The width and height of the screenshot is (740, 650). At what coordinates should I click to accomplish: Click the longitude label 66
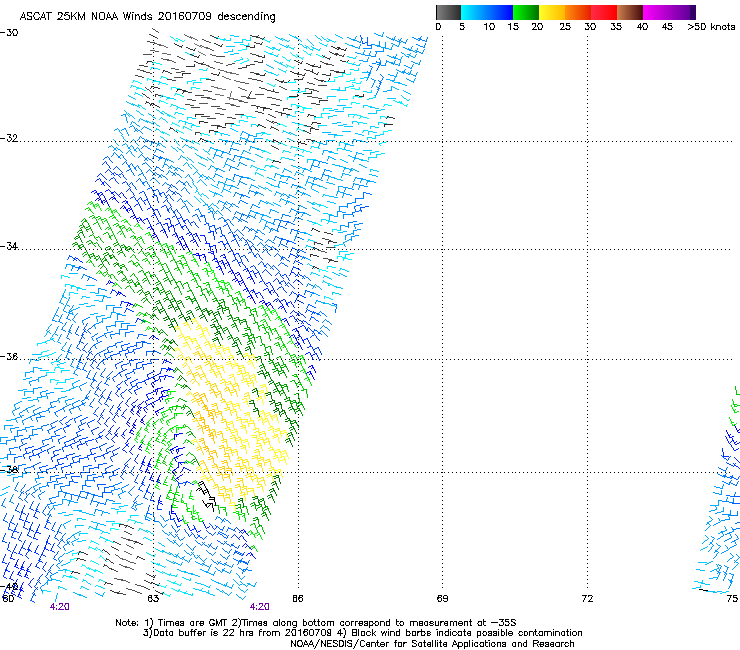click(x=297, y=599)
